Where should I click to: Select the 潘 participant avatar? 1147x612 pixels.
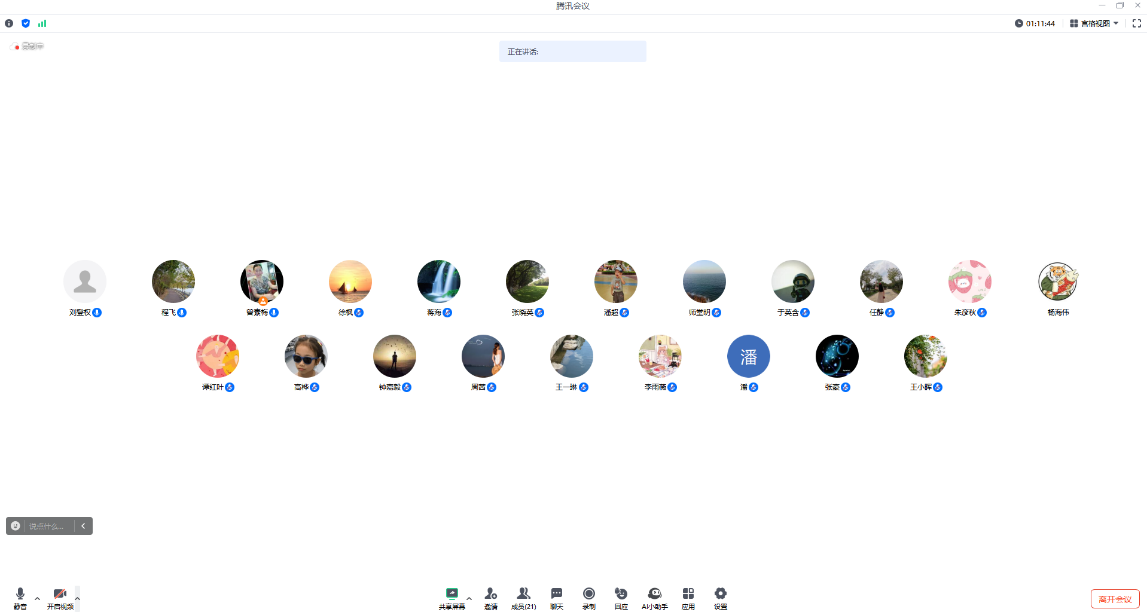[748, 356]
